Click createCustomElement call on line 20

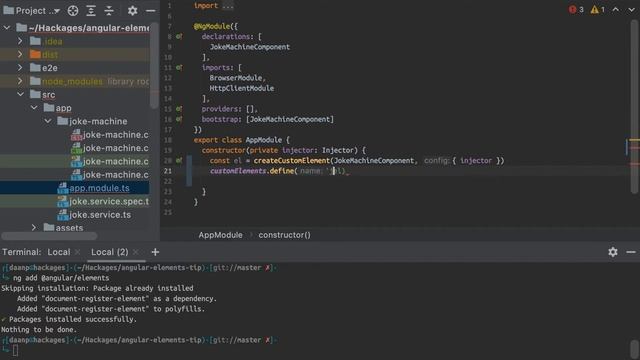[x=291, y=160]
